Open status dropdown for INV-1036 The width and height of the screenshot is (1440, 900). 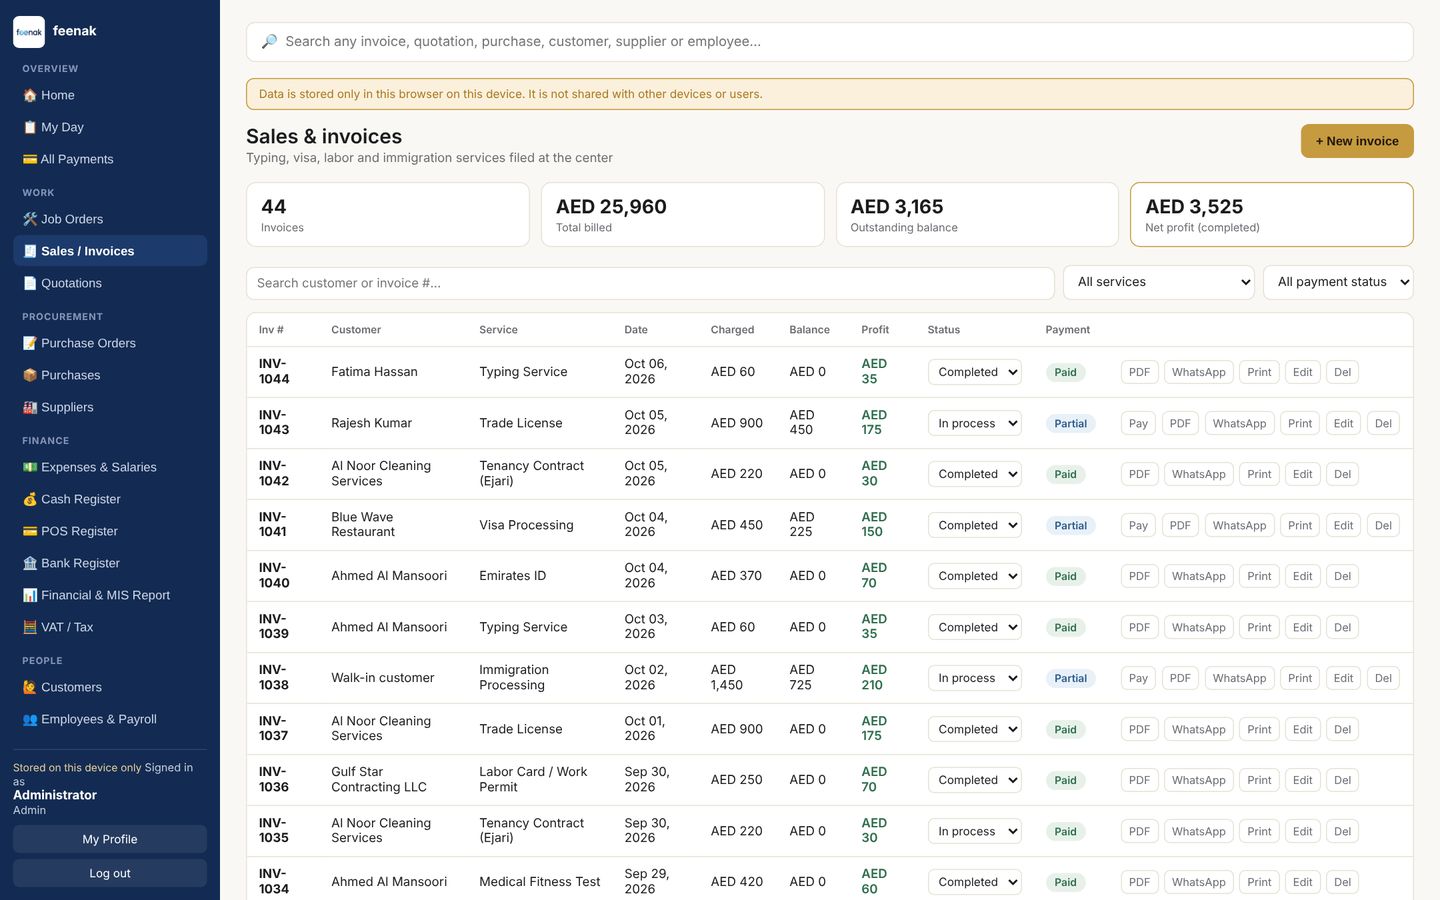click(975, 780)
